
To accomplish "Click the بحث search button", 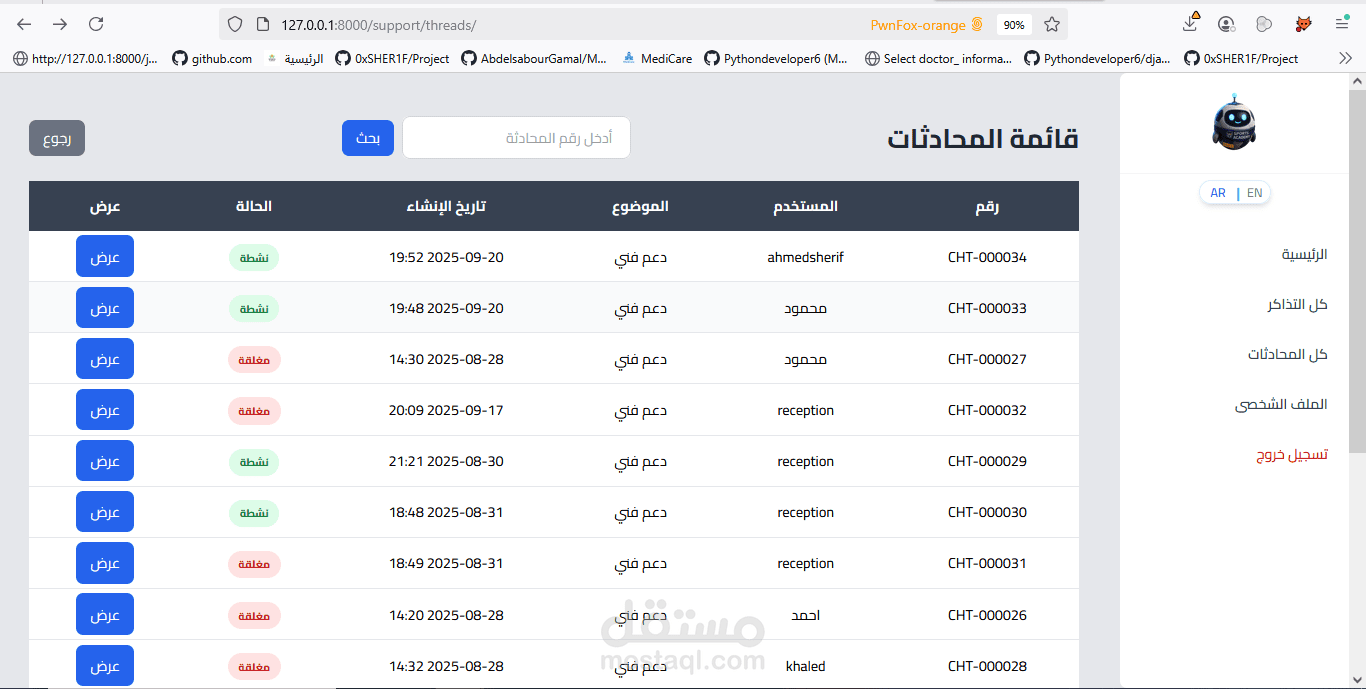I will point(368,138).
